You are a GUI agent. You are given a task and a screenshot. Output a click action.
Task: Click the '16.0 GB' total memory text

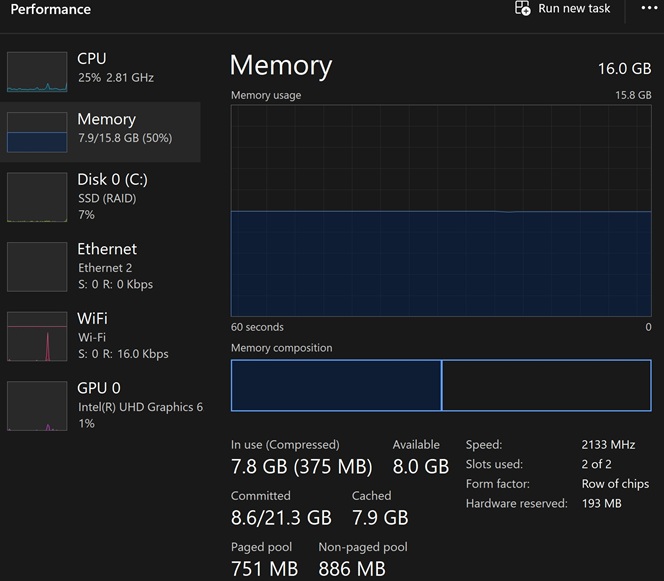coord(625,69)
